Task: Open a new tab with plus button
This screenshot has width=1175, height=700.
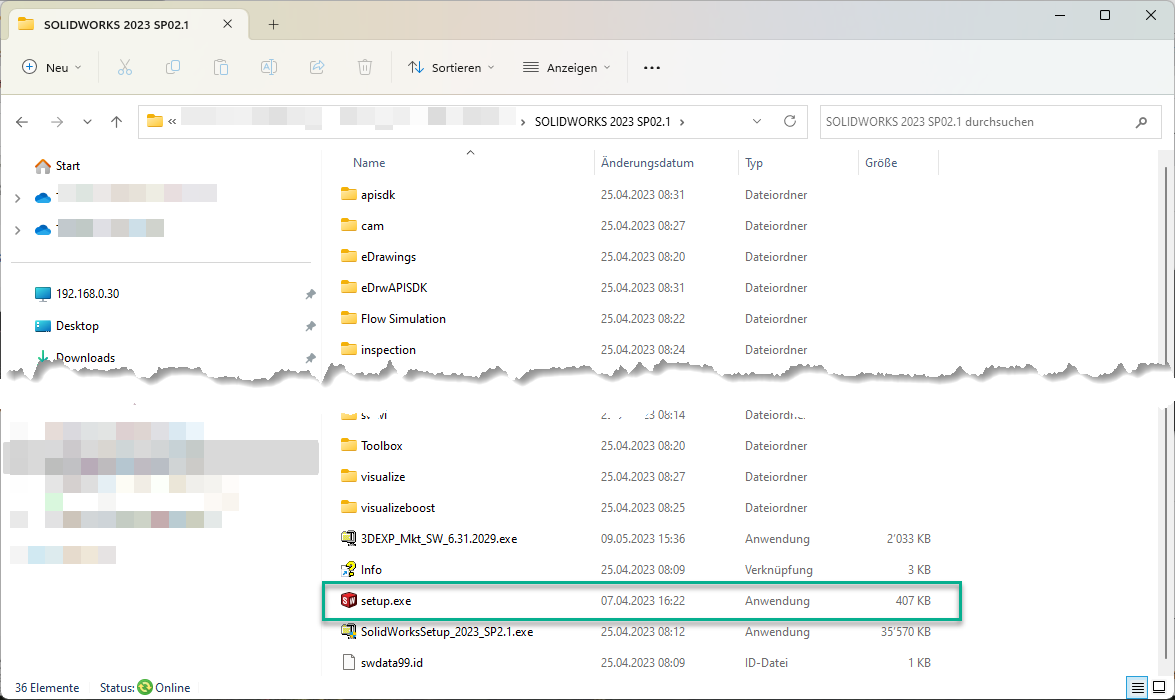Action: [x=274, y=25]
